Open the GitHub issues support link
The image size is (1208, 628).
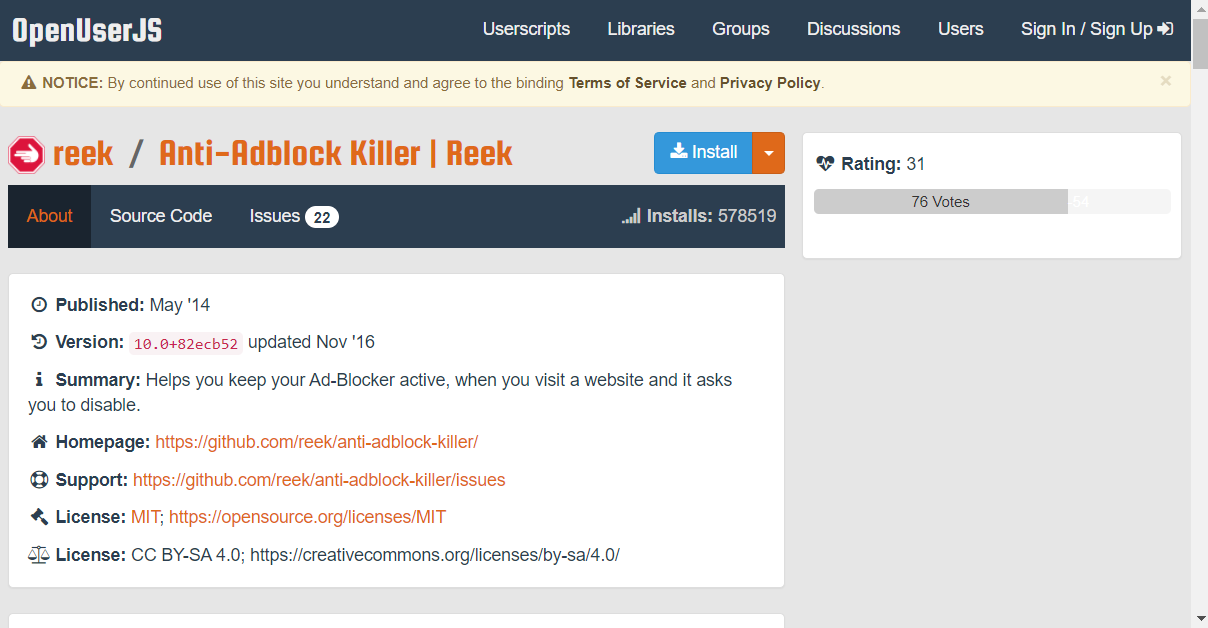pos(319,480)
